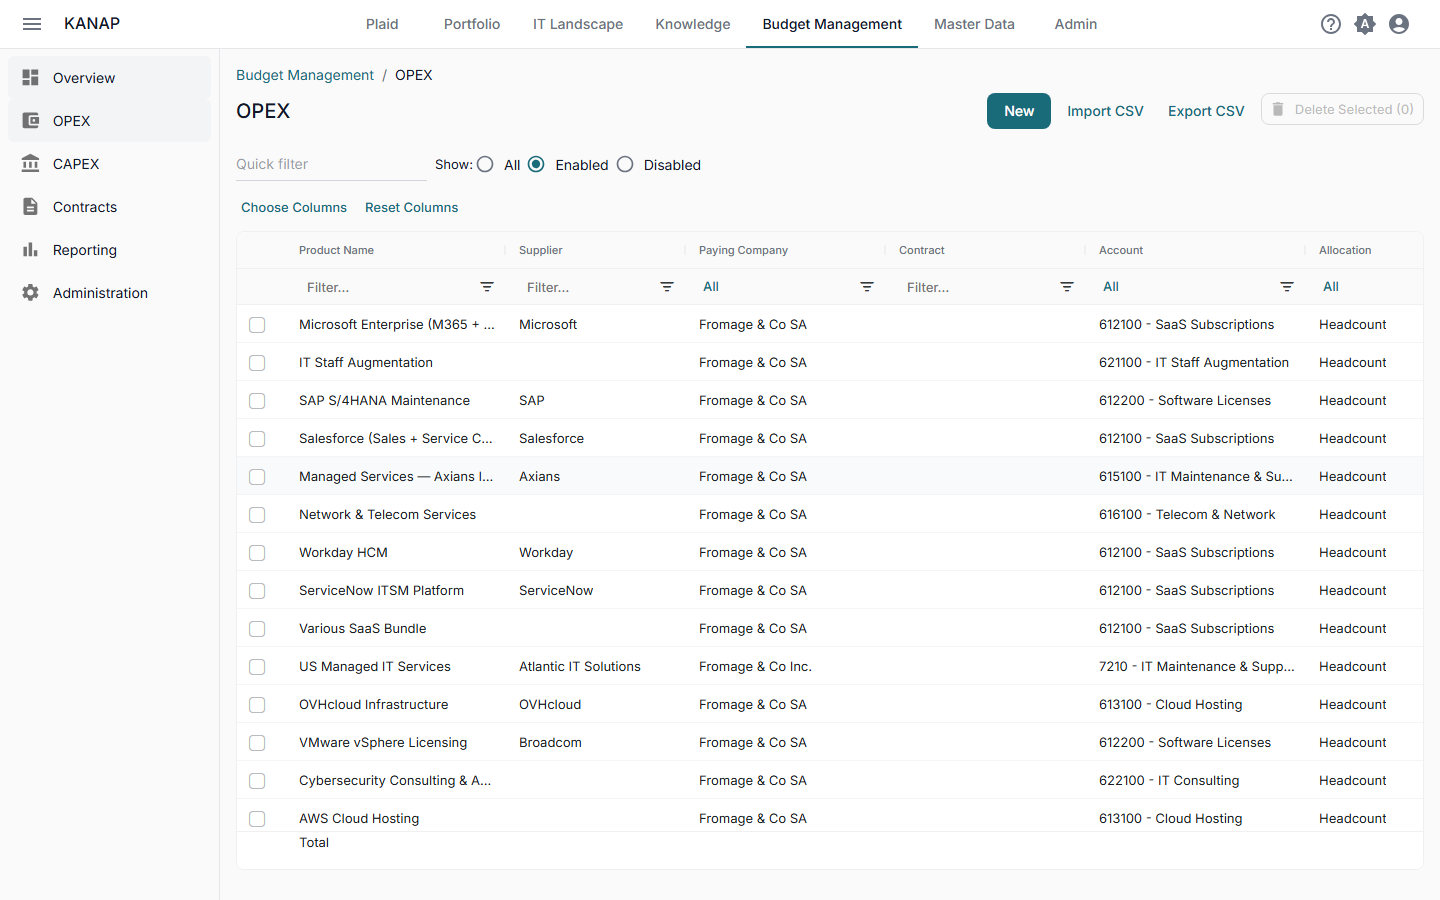
Task: Open the hamburger navigation menu
Action: [x=32, y=24]
